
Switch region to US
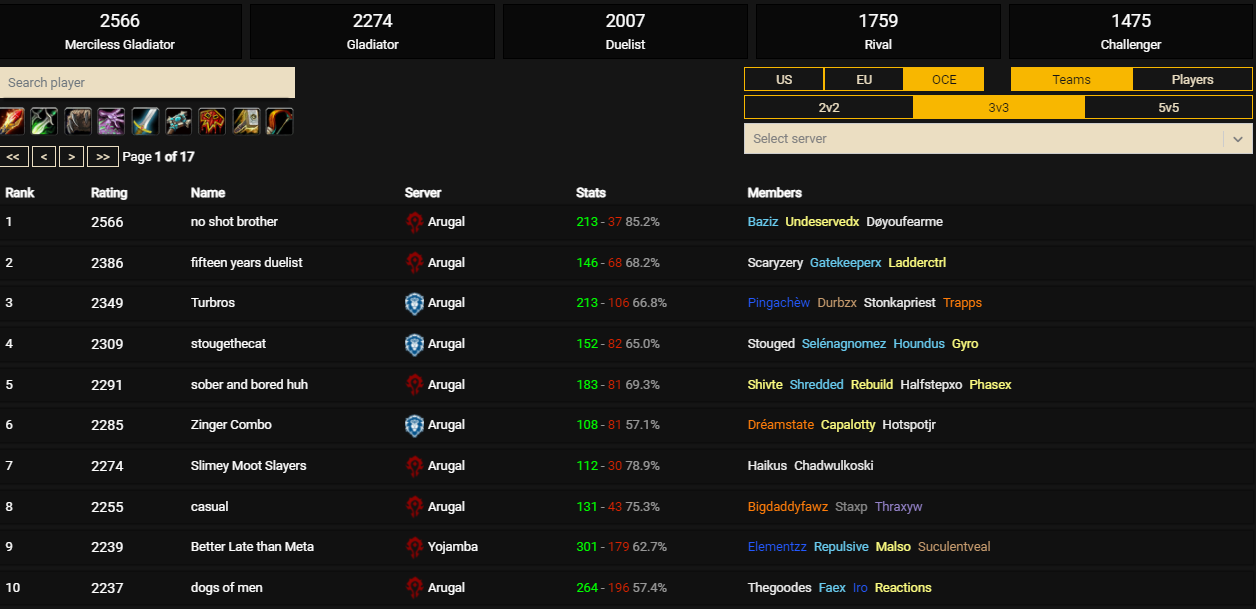tap(784, 80)
